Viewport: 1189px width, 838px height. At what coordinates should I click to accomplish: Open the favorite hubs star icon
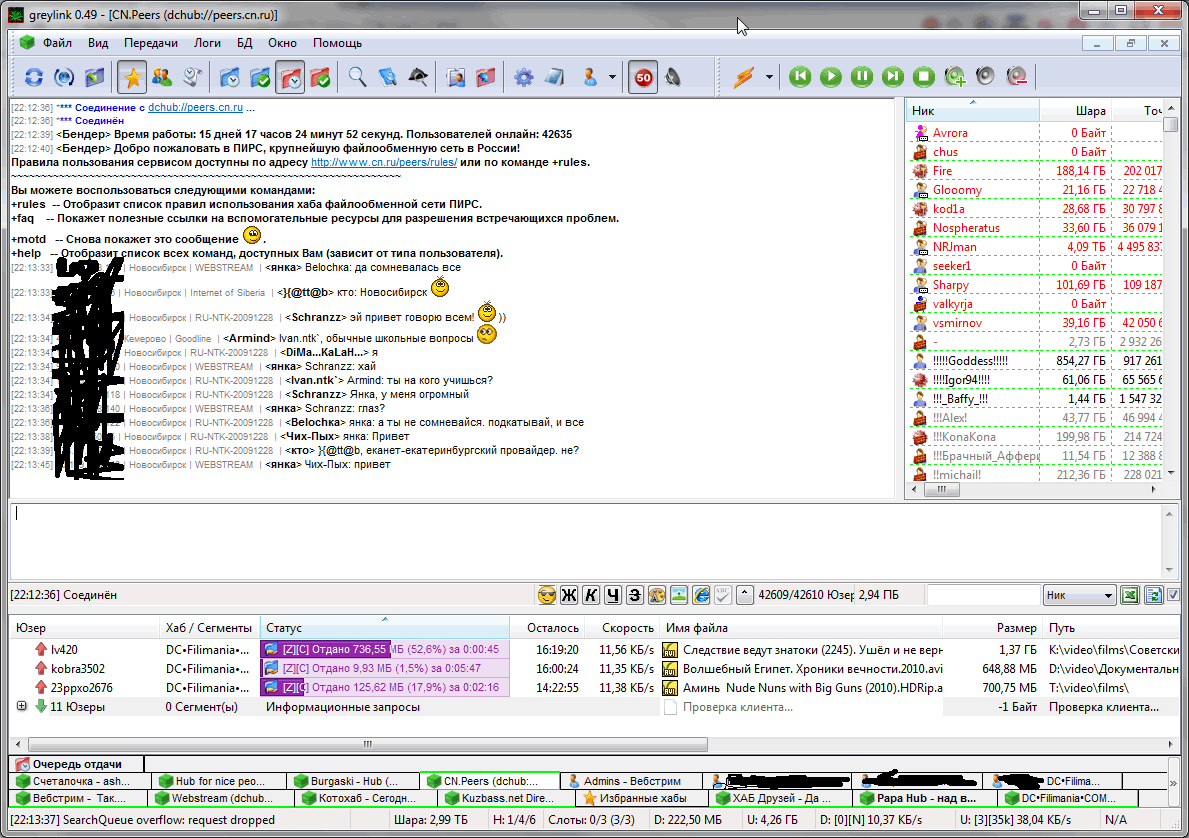pos(132,77)
